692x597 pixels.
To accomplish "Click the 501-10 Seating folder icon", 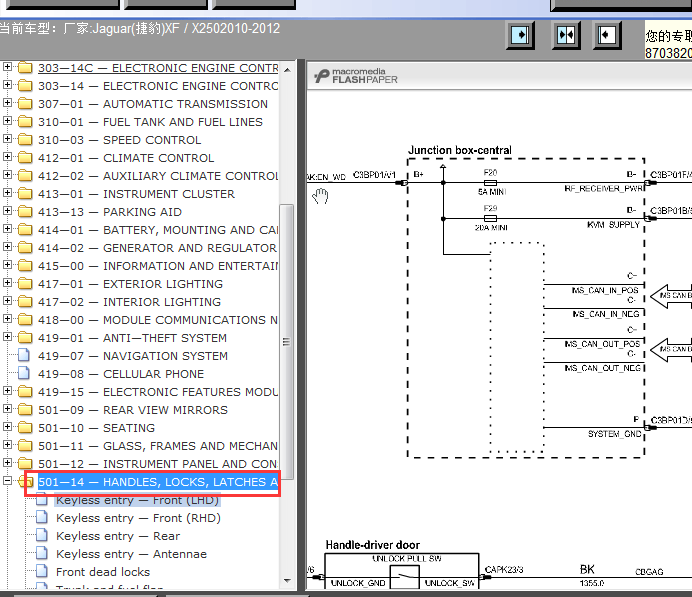I will 25,428.
